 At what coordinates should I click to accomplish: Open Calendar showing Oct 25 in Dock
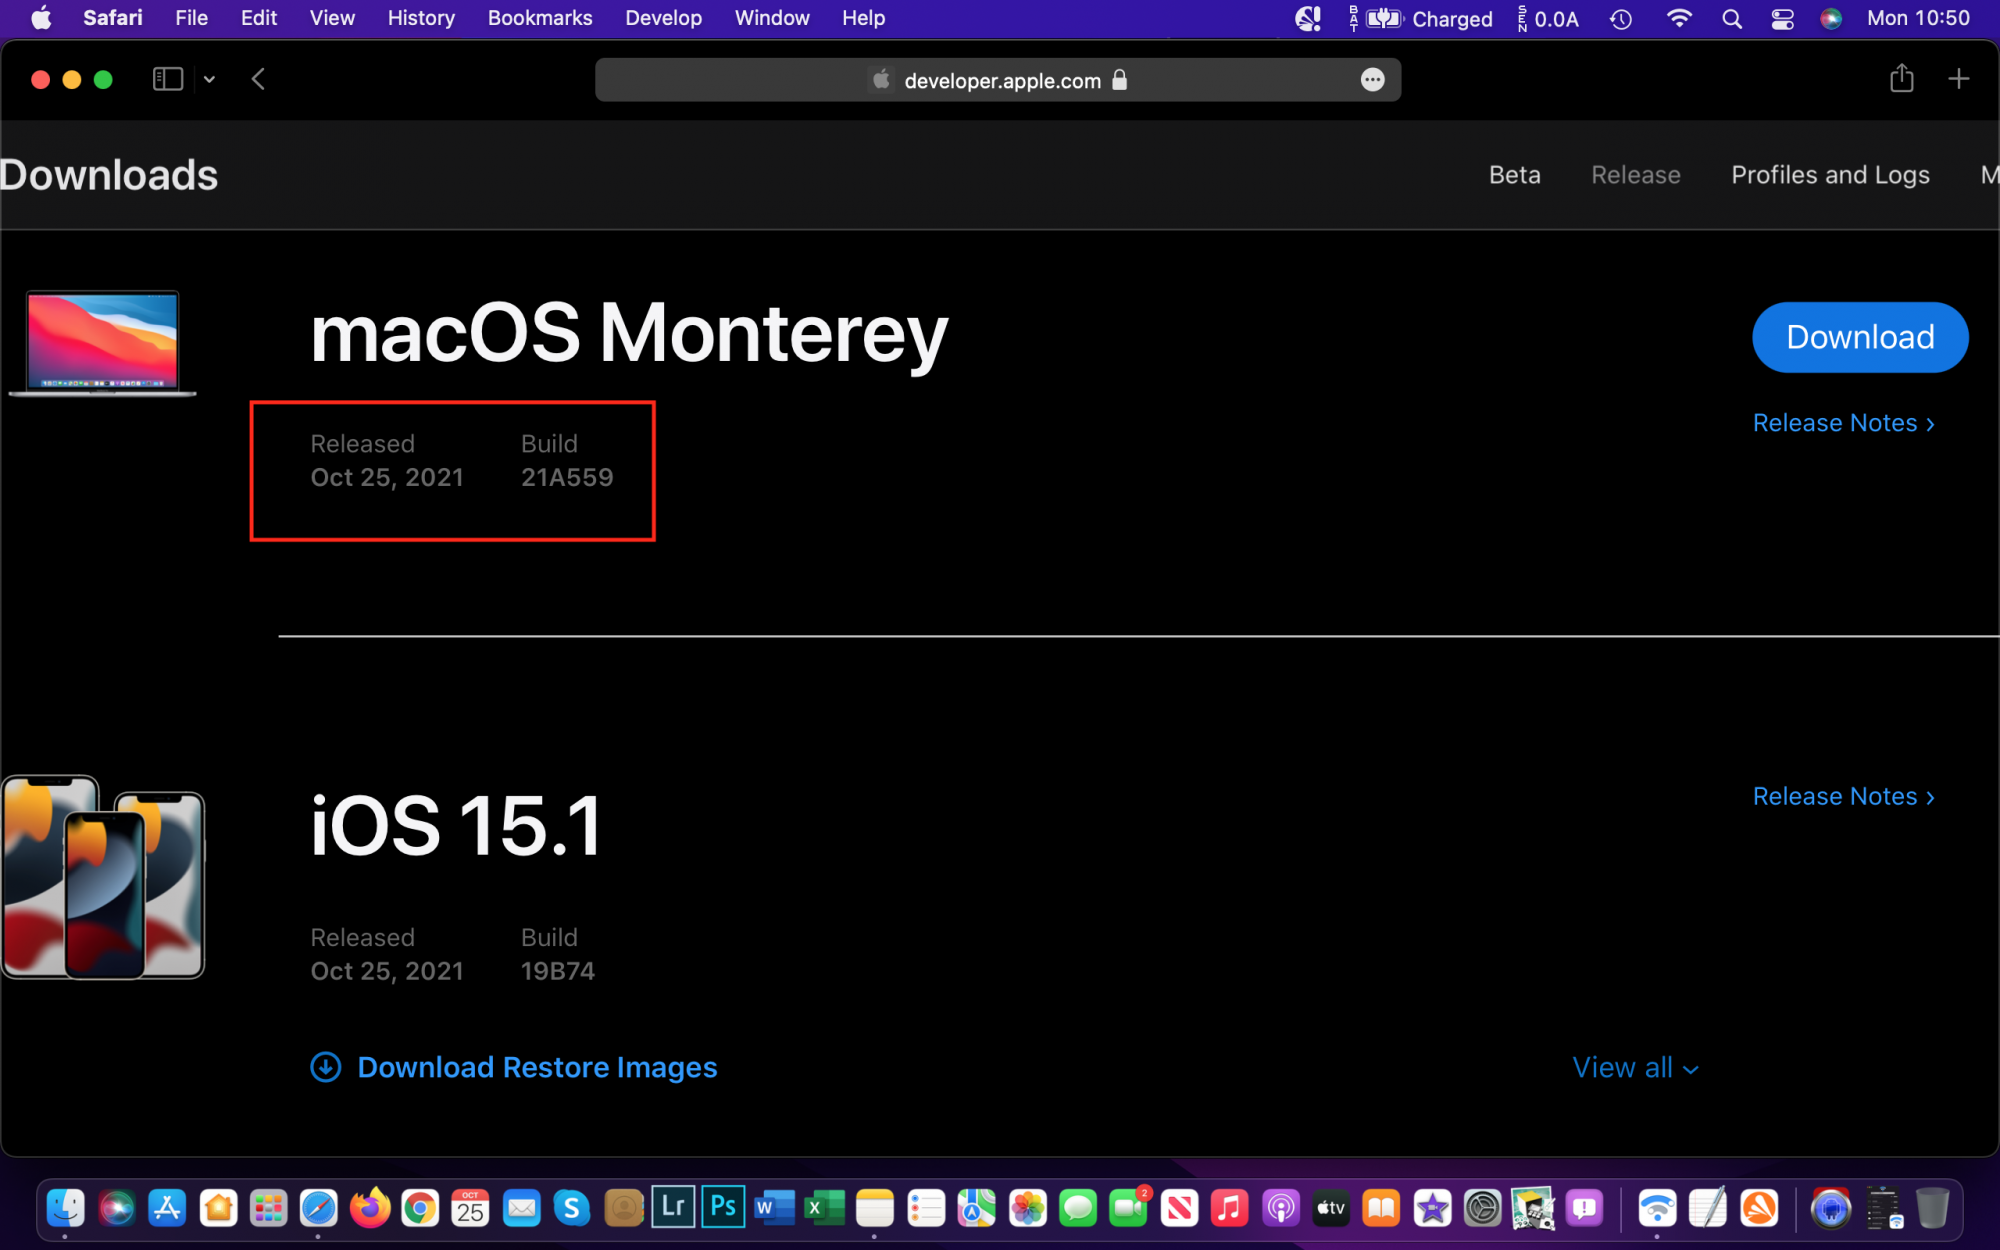(470, 1208)
